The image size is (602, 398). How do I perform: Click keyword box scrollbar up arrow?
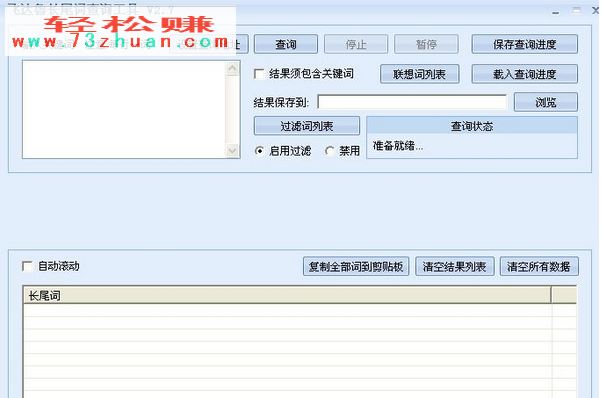[232, 69]
